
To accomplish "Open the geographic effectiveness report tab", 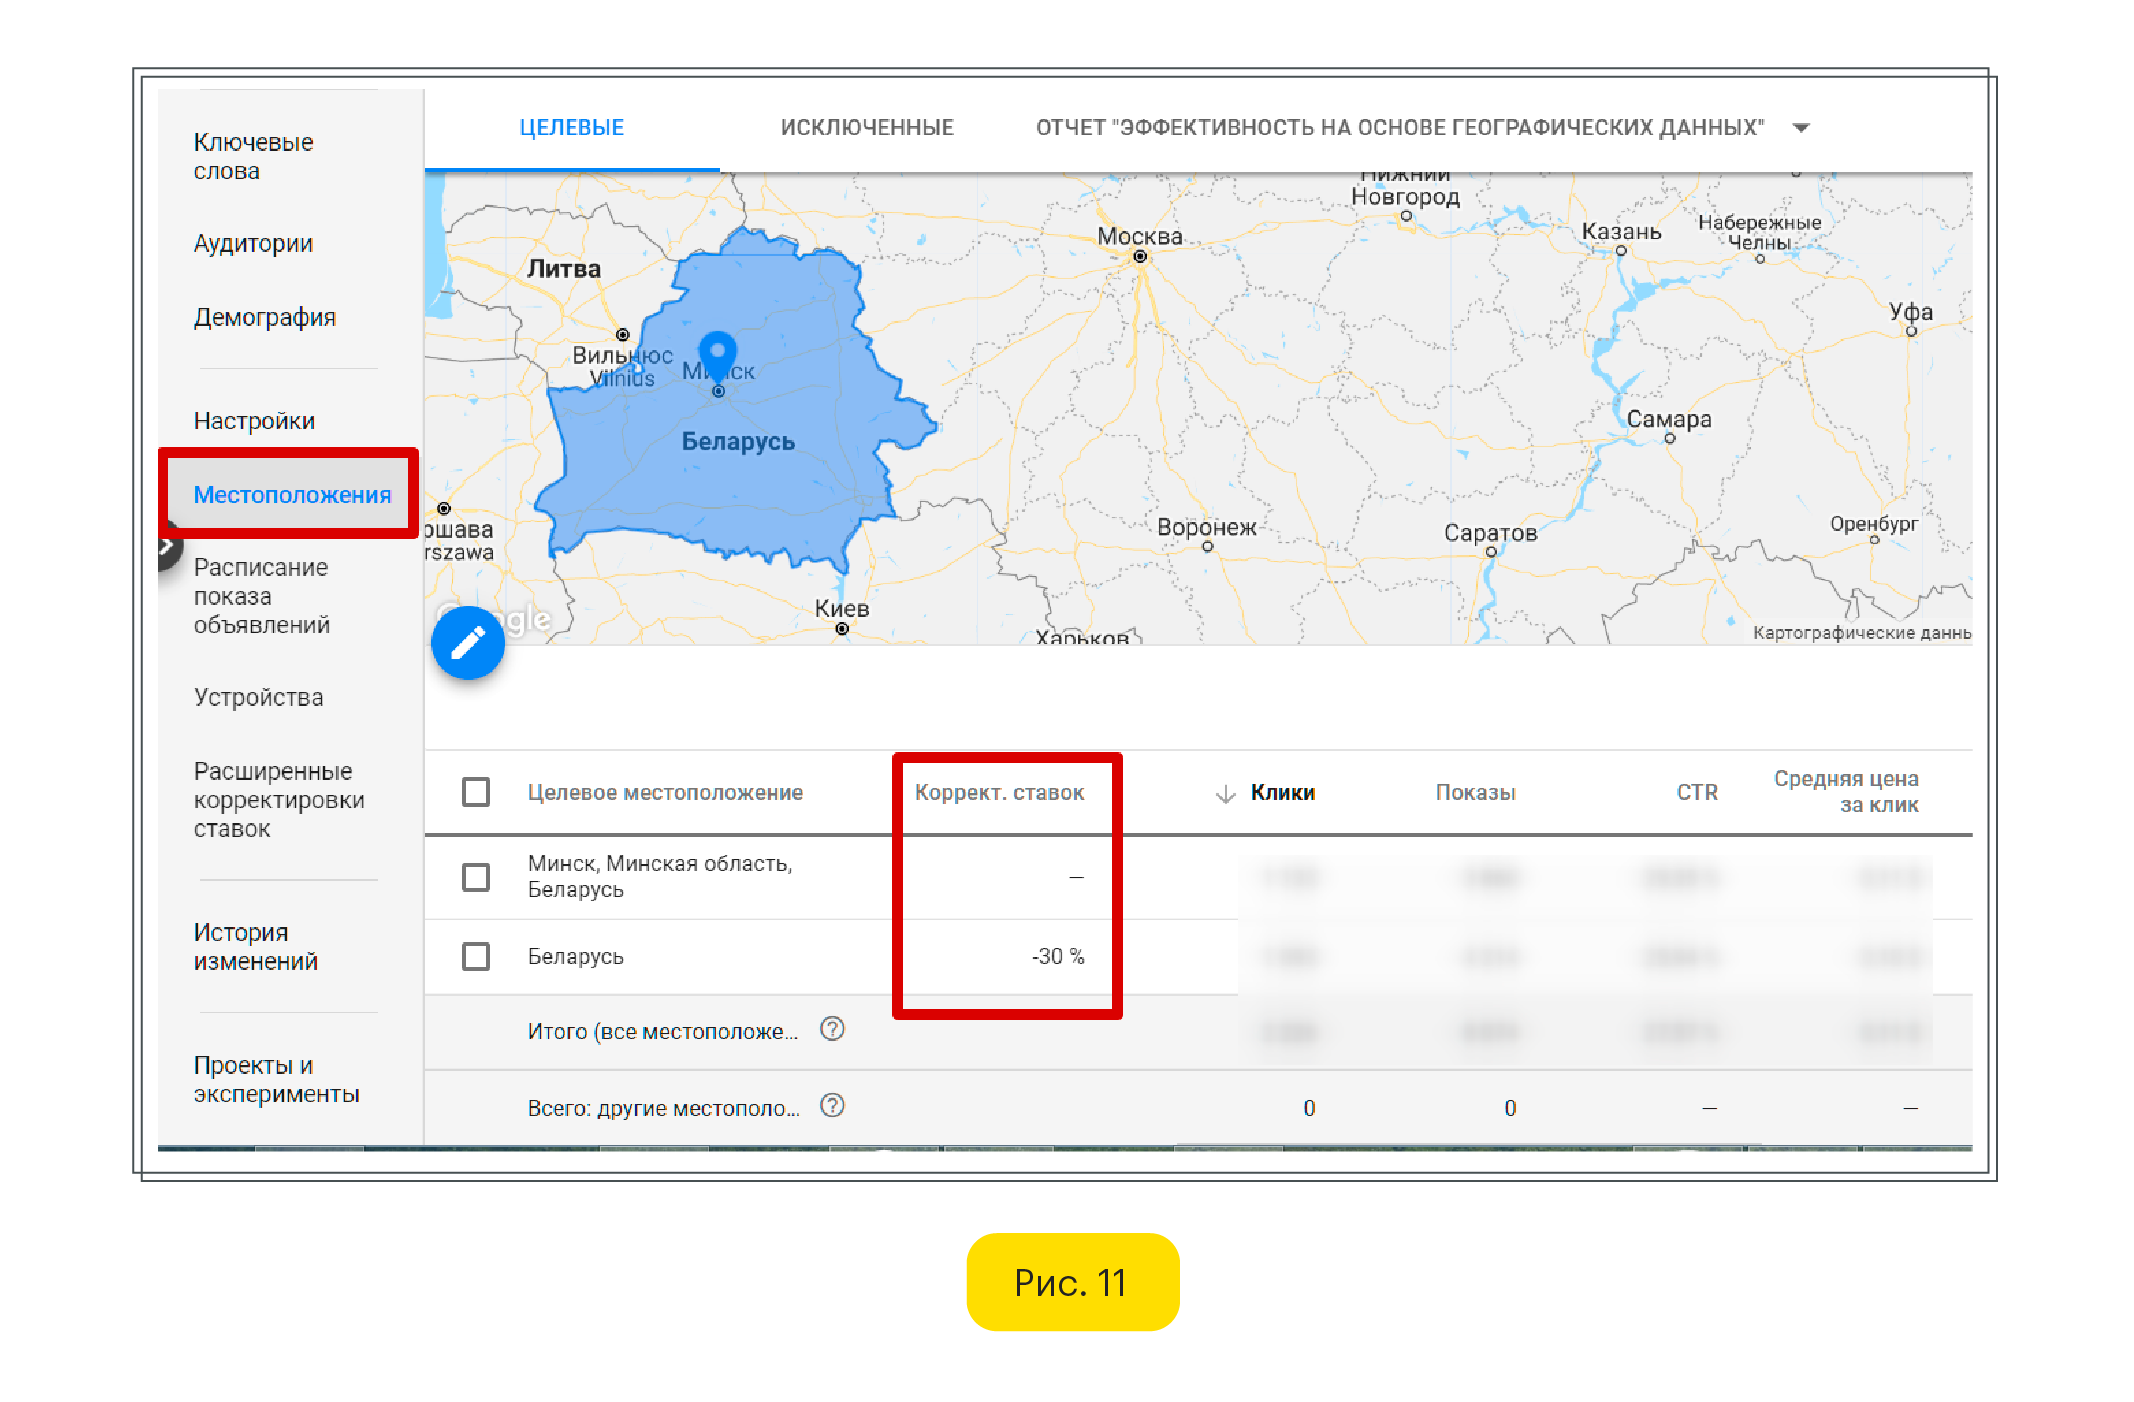I will pos(1399,128).
